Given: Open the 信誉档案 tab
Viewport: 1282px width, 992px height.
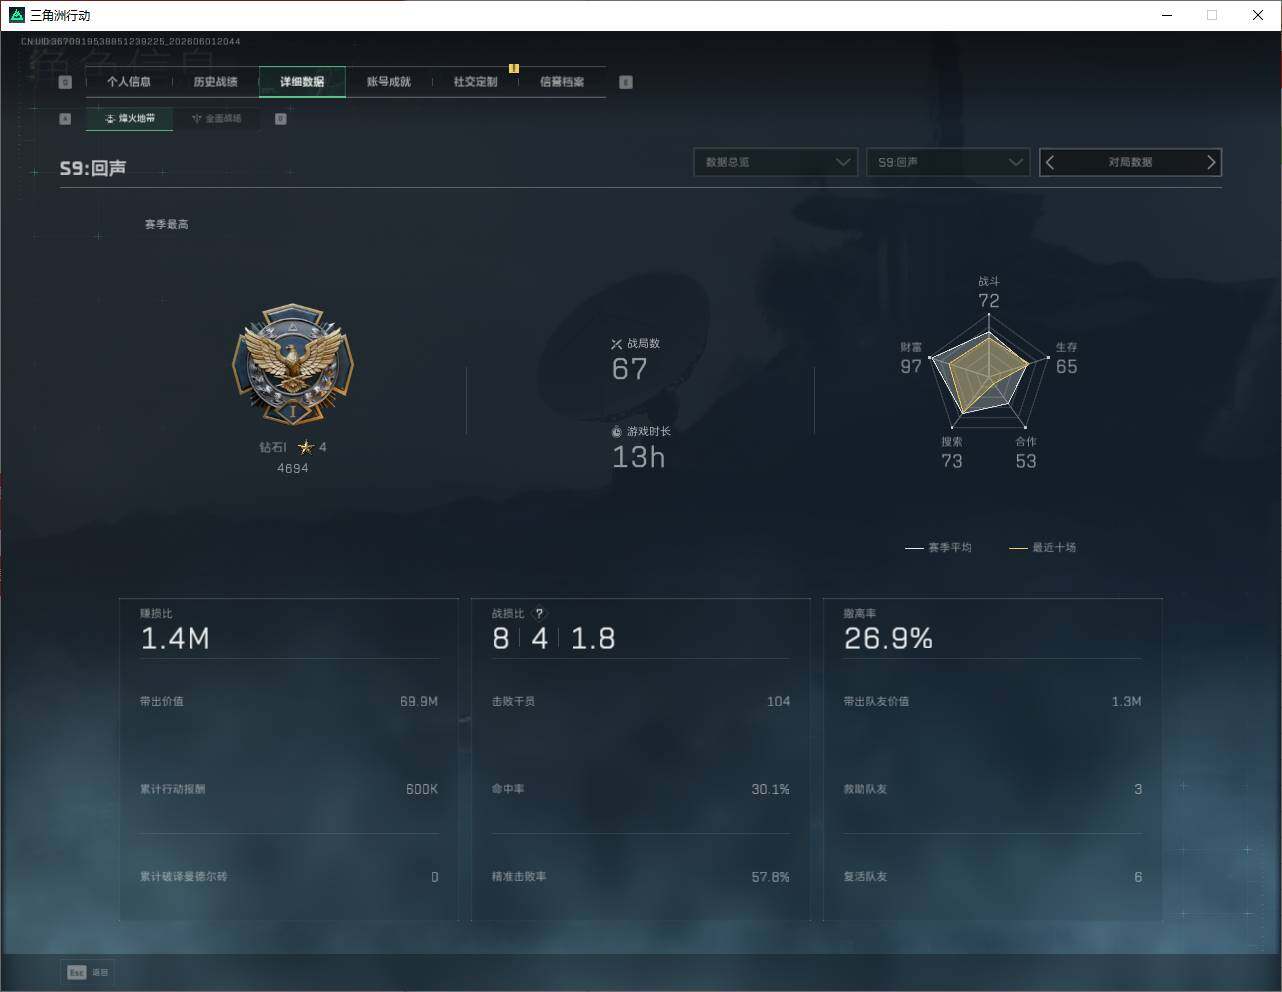Looking at the screenshot, I should 562,82.
